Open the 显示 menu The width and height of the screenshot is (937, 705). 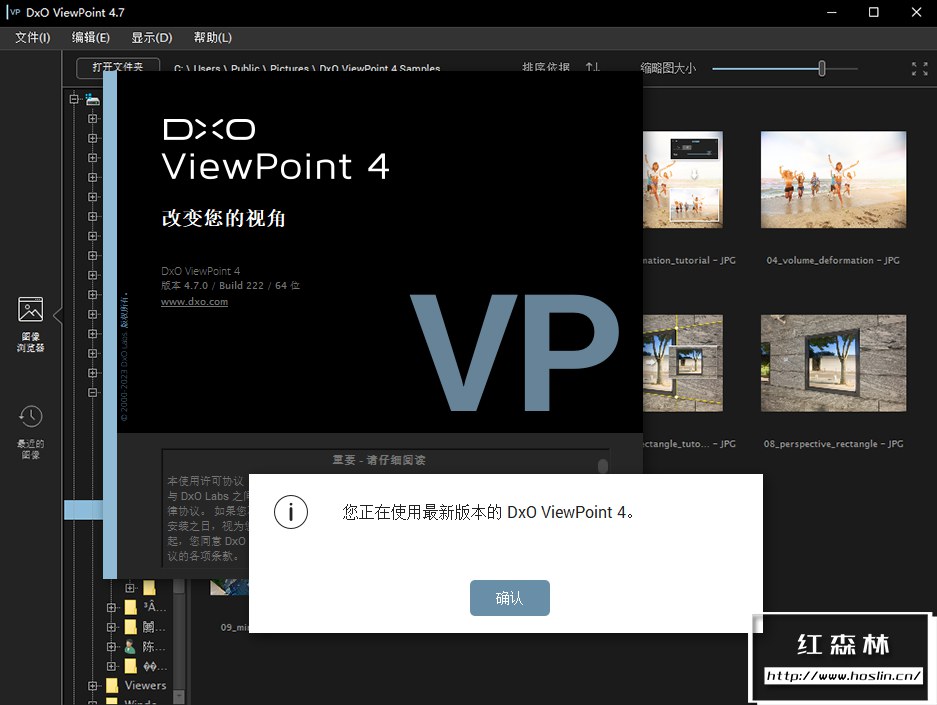(x=152, y=38)
